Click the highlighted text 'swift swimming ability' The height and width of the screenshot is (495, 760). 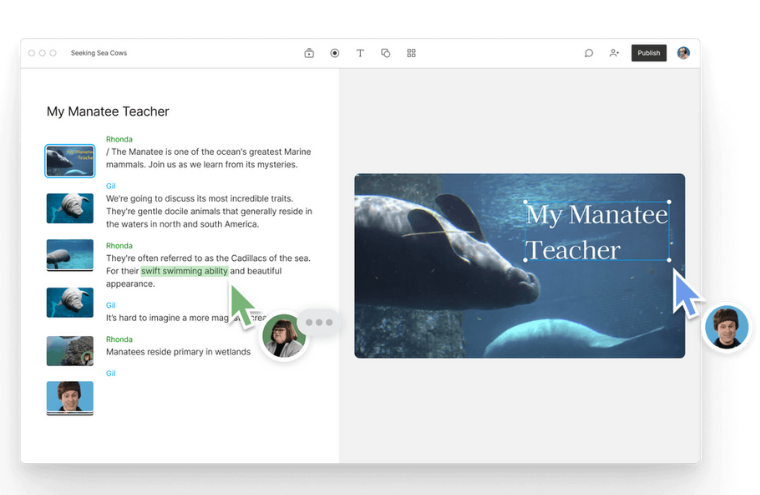[x=184, y=271]
